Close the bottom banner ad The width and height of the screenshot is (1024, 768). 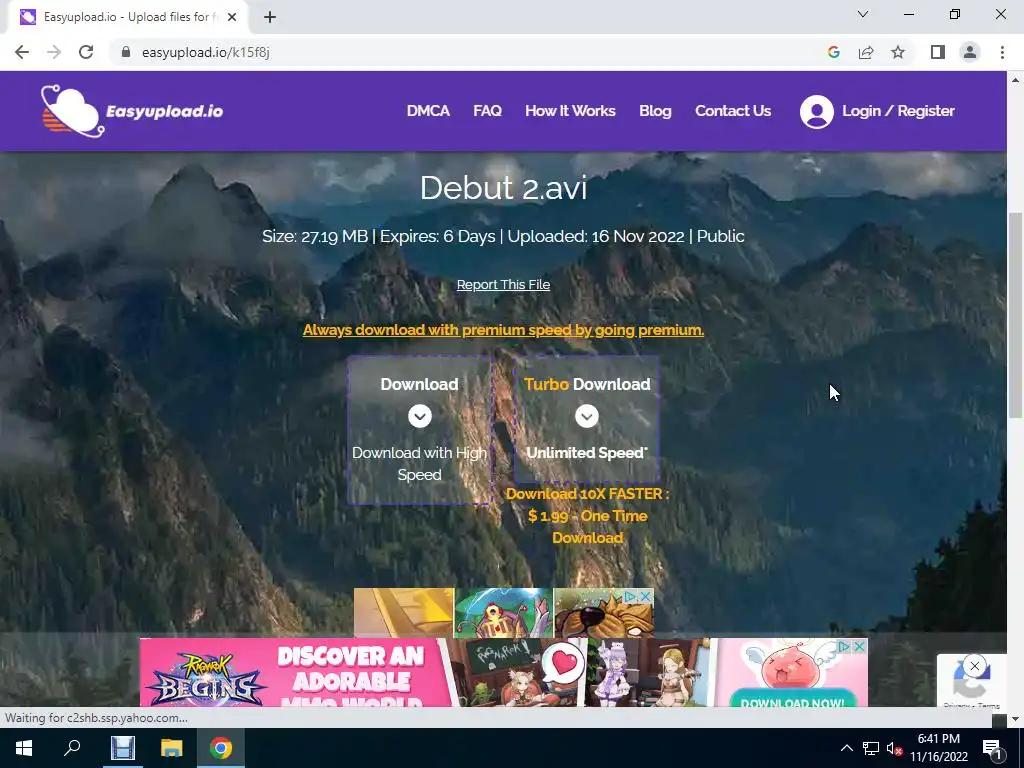pyautogui.click(x=859, y=646)
